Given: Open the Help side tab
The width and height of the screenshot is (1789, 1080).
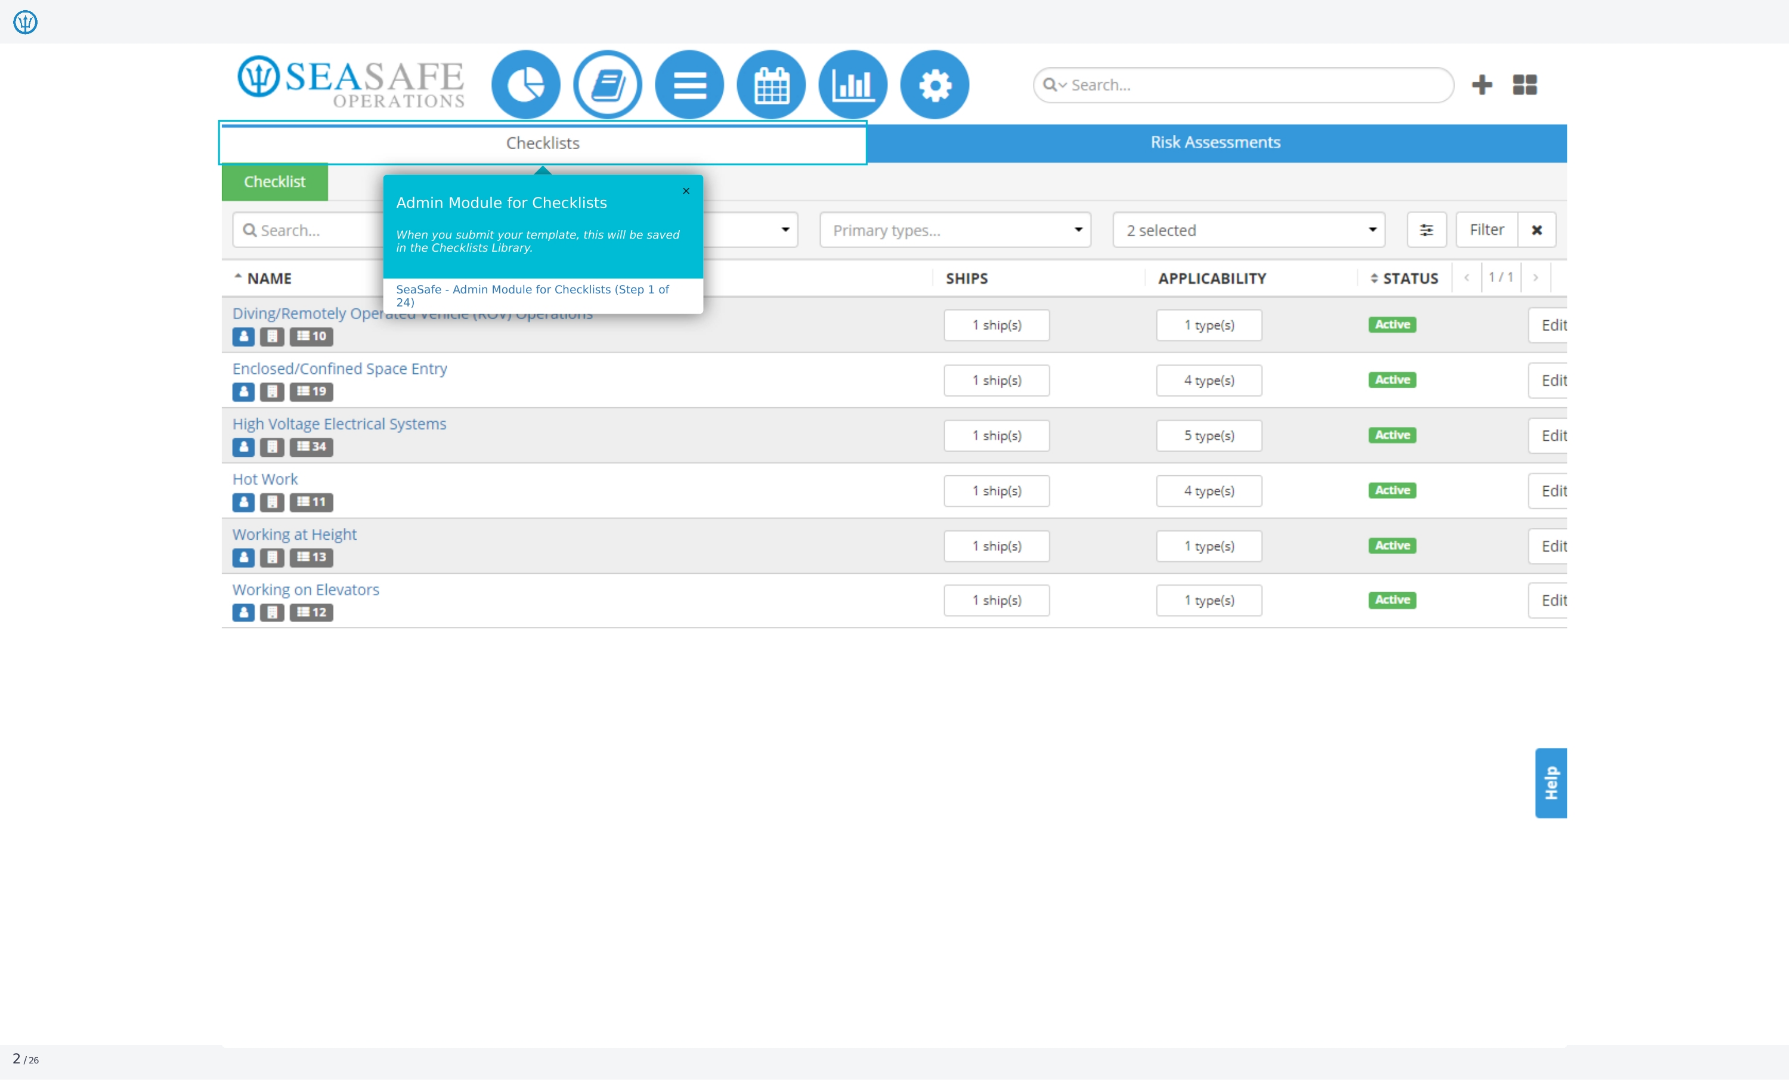Looking at the screenshot, I should tap(1551, 783).
